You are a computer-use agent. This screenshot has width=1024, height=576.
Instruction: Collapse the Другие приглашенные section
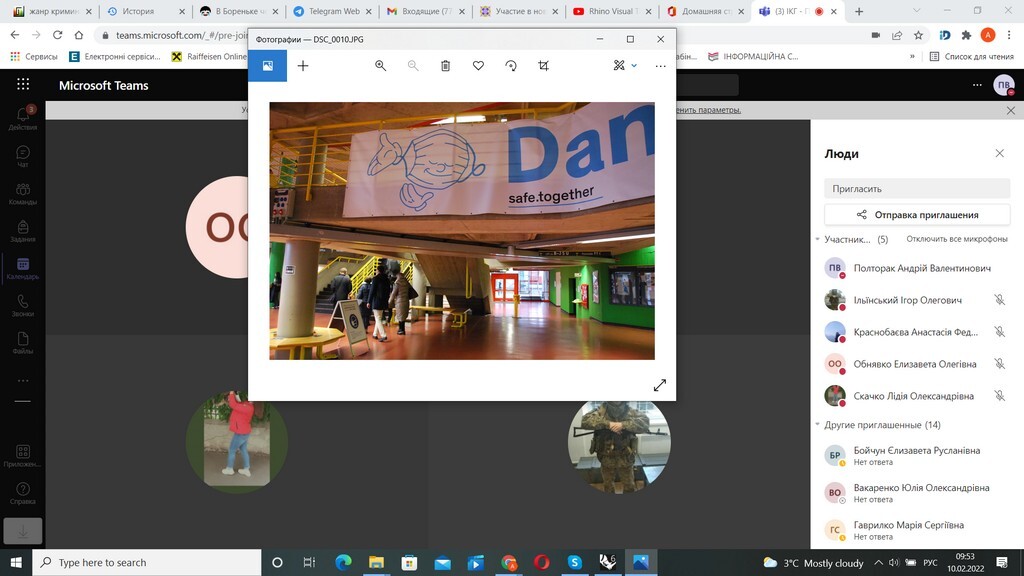[x=817, y=425]
